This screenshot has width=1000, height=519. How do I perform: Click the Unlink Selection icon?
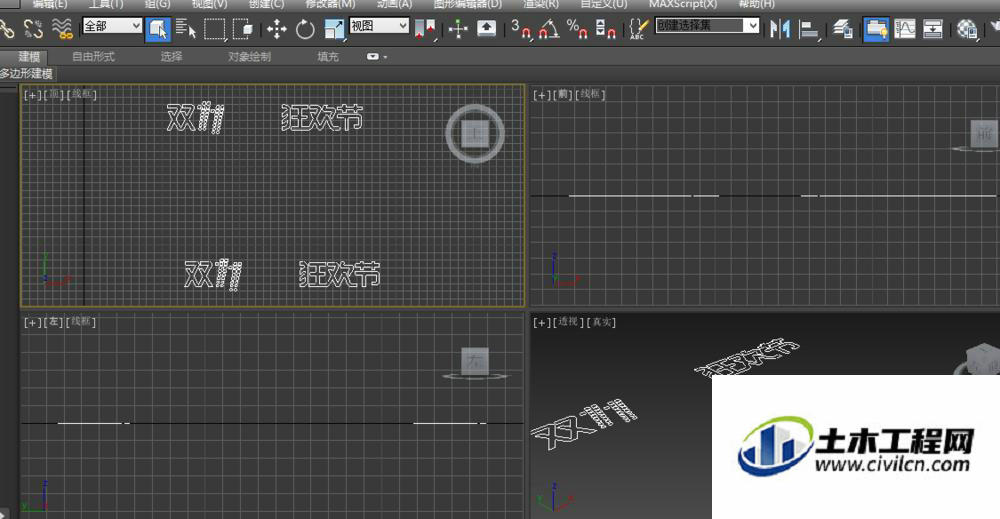(x=33, y=29)
